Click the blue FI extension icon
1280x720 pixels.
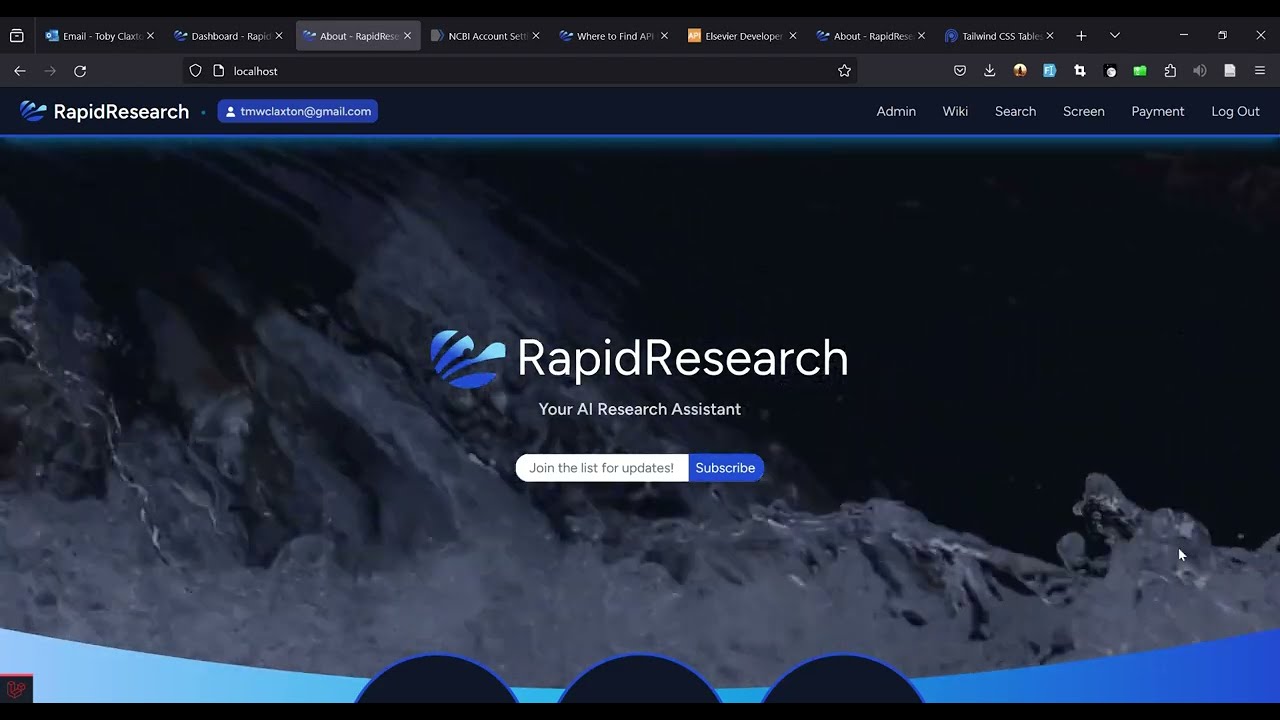coord(1049,71)
